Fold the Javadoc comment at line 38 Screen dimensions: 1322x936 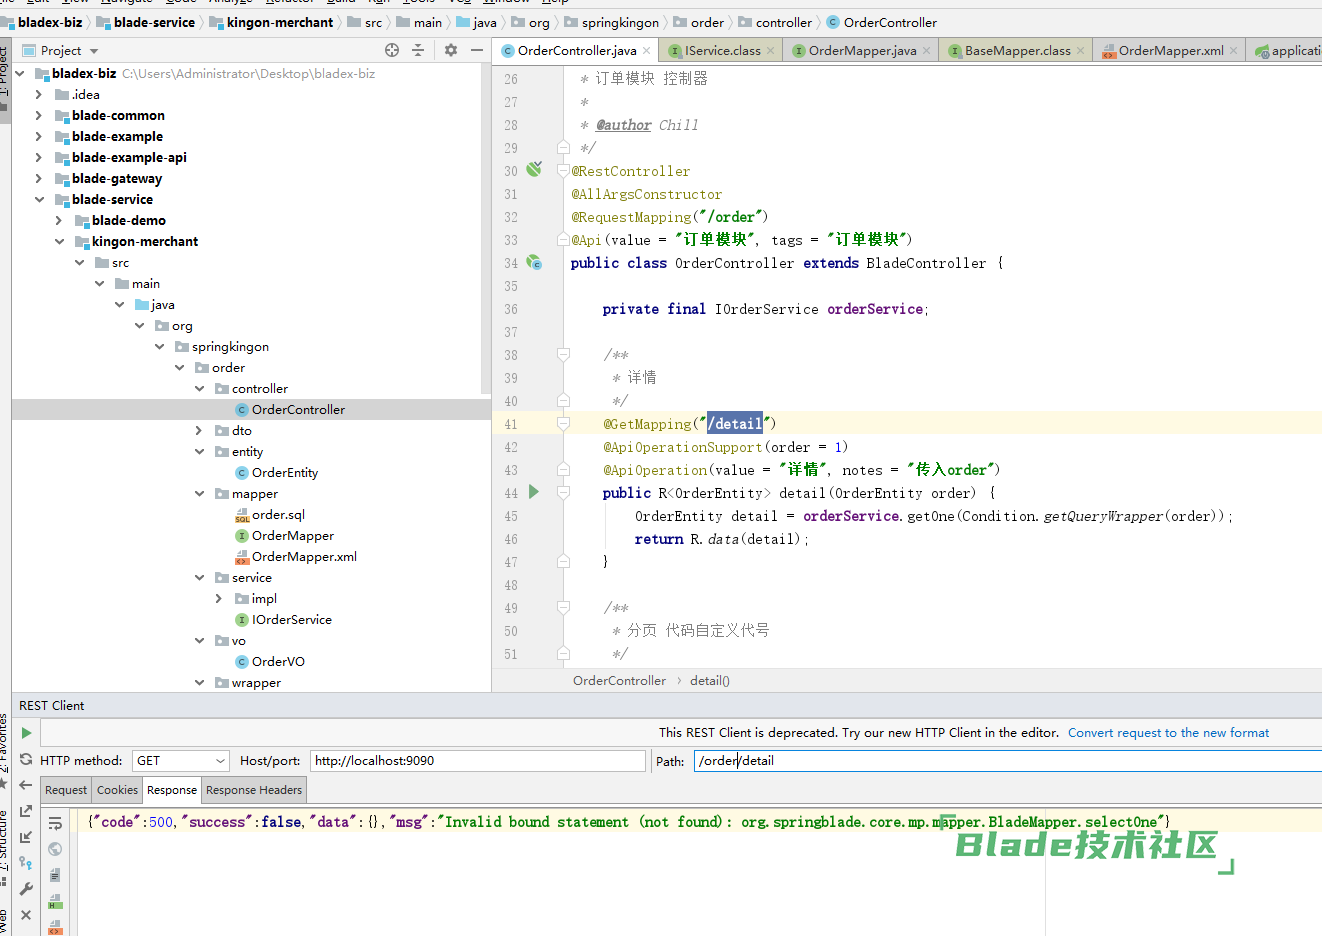pos(563,355)
